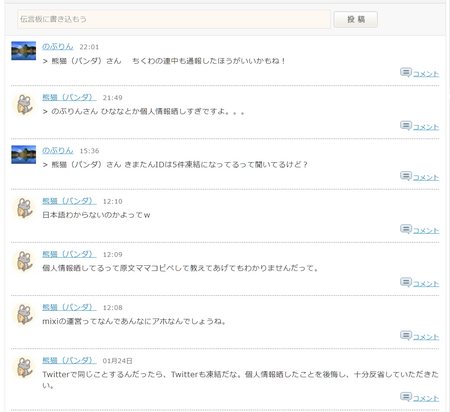This screenshot has width=450, height=412.
Task: Click comment bubble icon on 12:10 post
Action: tap(406, 229)
